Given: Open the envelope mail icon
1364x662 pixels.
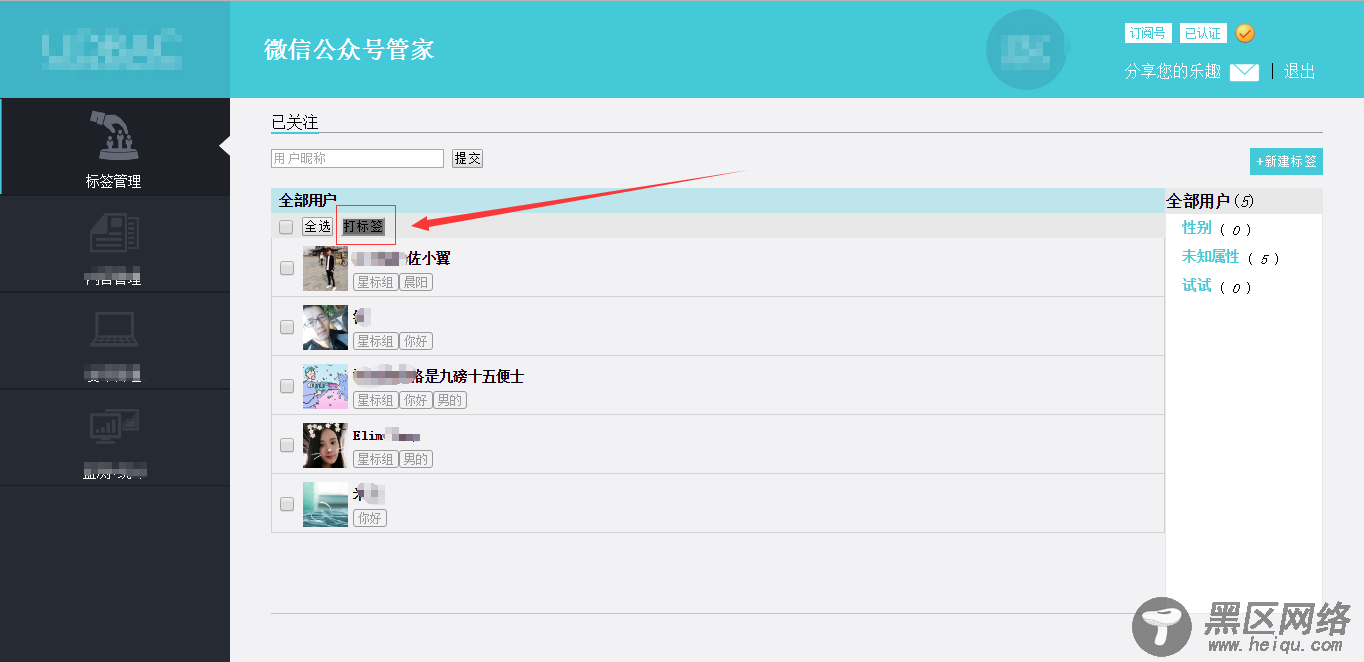Looking at the screenshot, I should click(x=1244, y=72).
